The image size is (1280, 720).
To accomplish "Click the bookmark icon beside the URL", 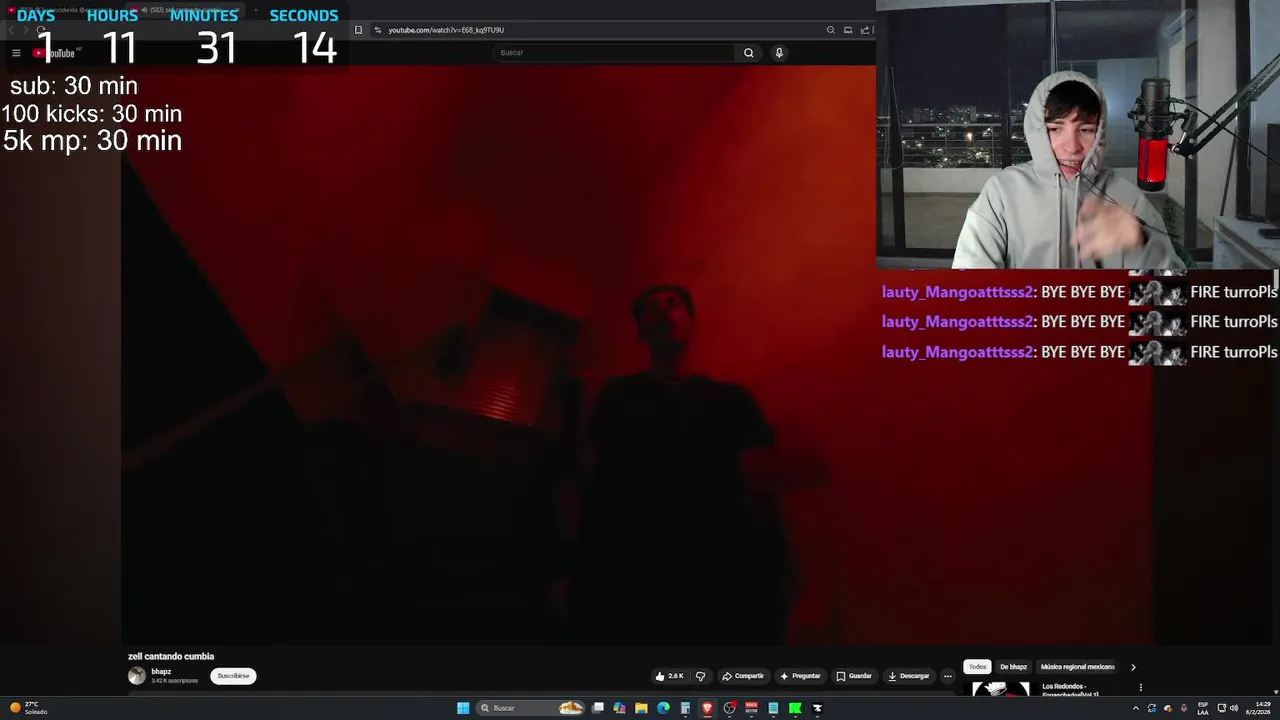I will (358, 30).
